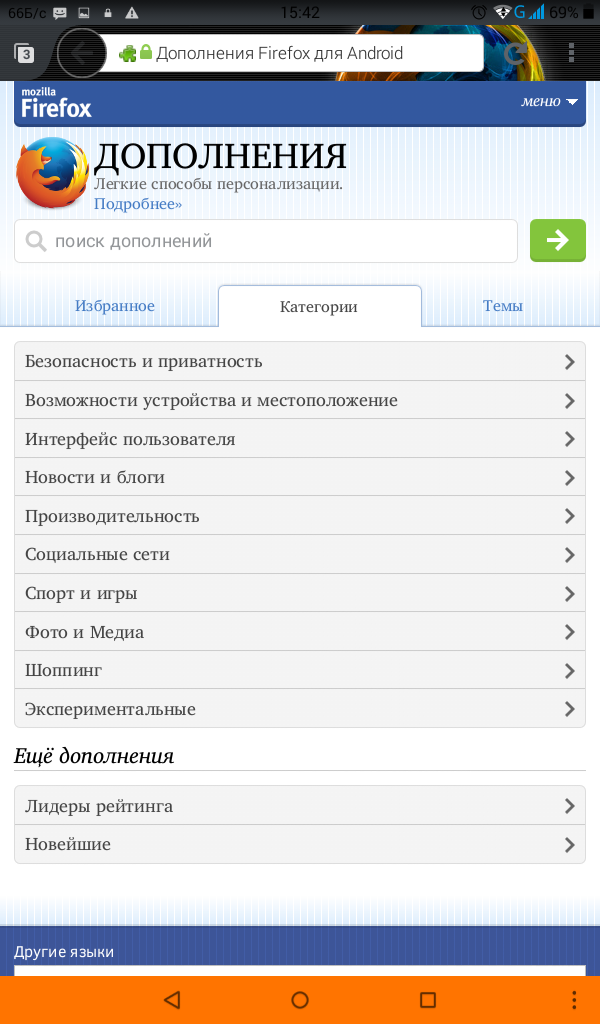Open the browser three-dot overflow menu
Image resolution: width=600 pixels, height=1024 pixels.
coord(571,53)
